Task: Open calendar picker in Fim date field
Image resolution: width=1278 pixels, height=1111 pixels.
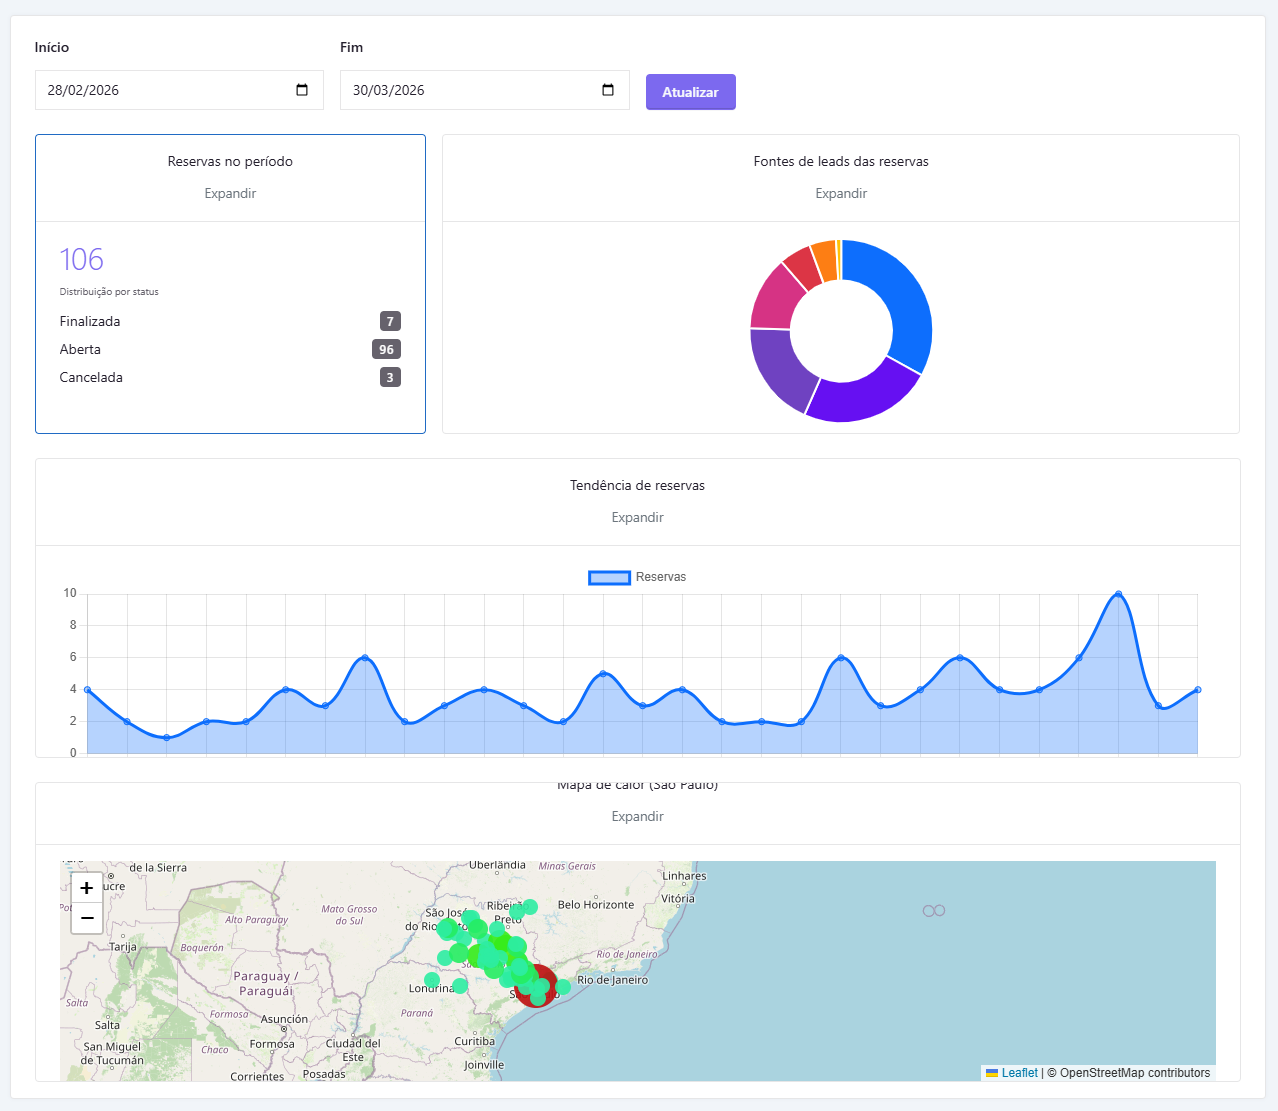Action: click(608, 90)
